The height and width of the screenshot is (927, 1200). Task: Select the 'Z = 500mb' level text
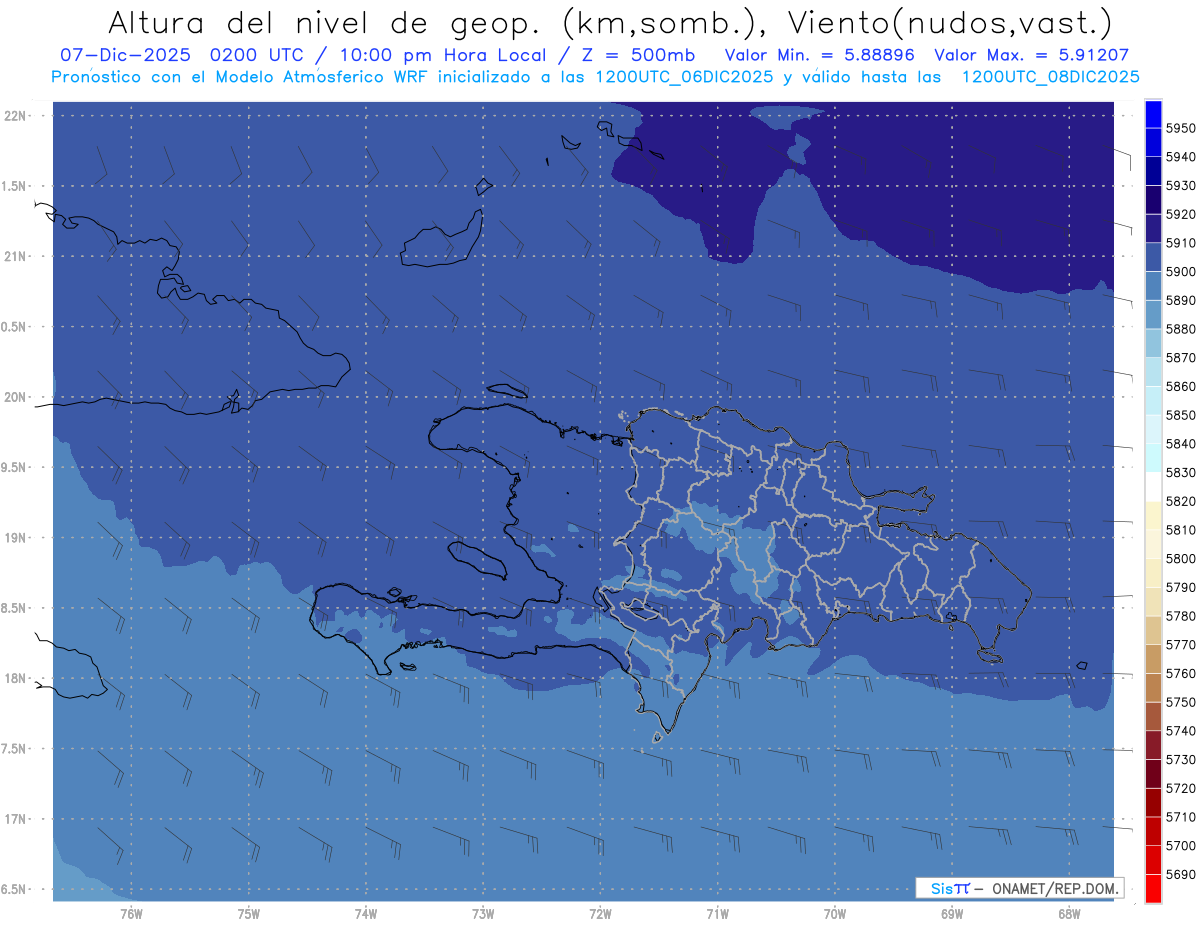point(640,56)
